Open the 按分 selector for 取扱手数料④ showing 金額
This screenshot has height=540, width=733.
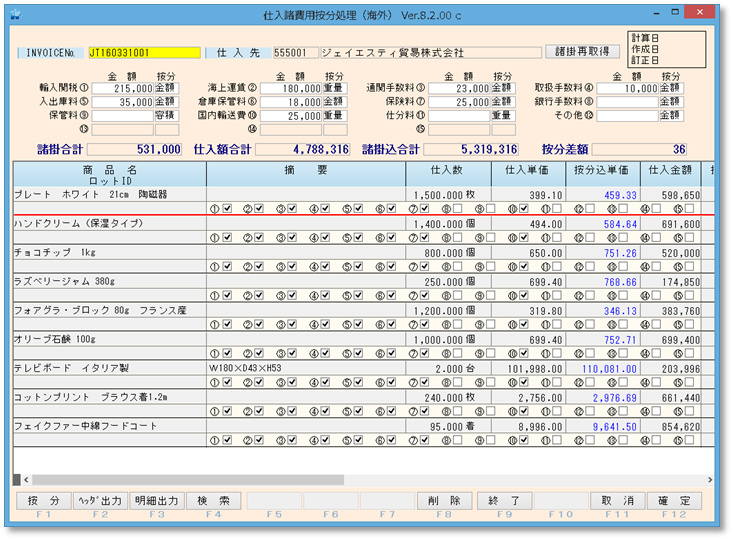[672, 88]
